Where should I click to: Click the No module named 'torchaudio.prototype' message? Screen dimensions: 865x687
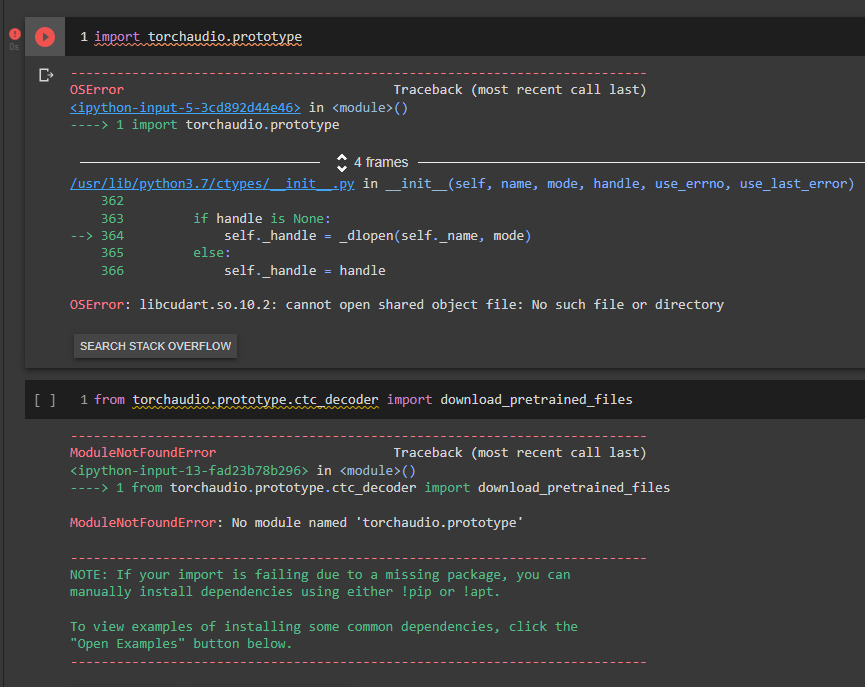pyautogui.click(x=296, y=523)
